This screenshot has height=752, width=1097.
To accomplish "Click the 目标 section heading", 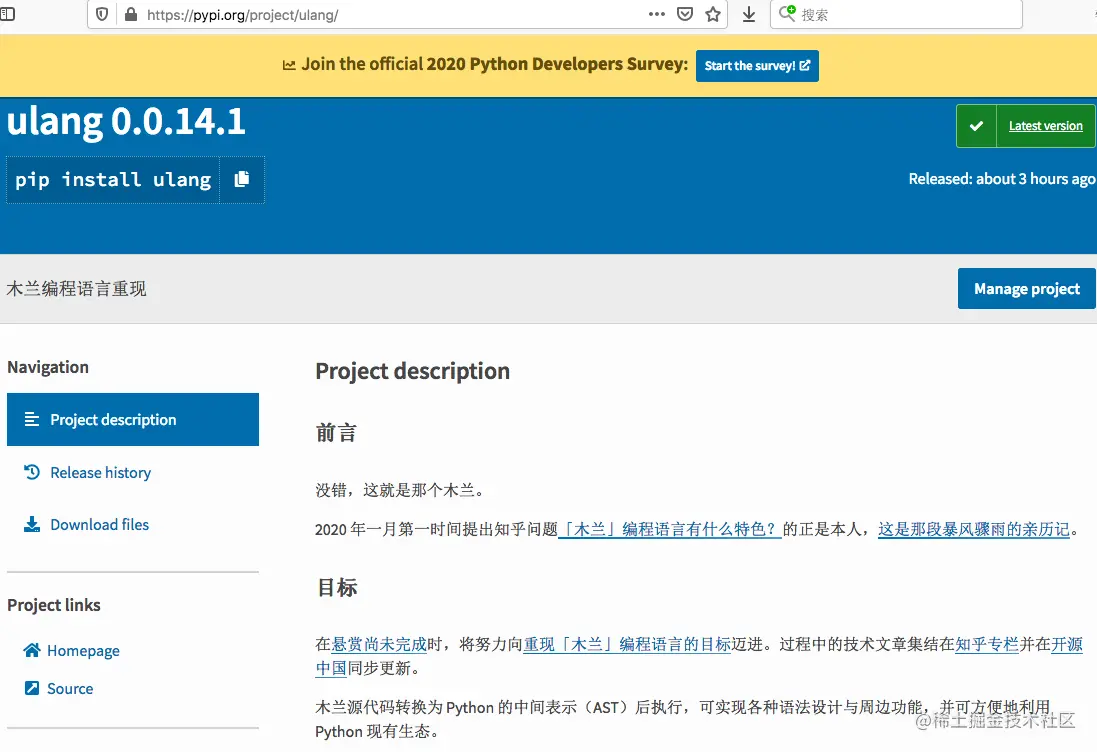I will click(337, 587).
